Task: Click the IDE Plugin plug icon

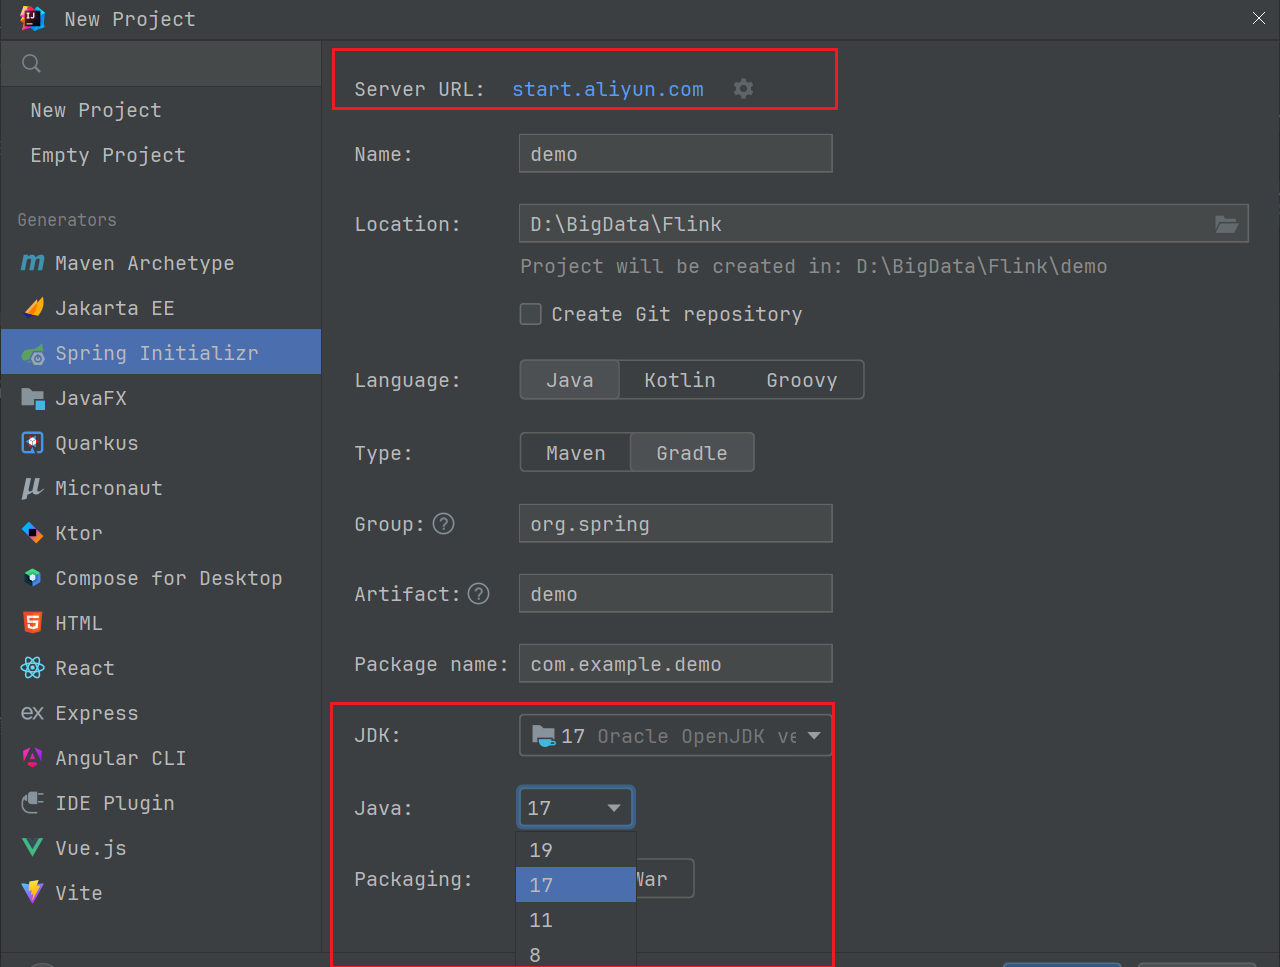Action: (33, 802)
